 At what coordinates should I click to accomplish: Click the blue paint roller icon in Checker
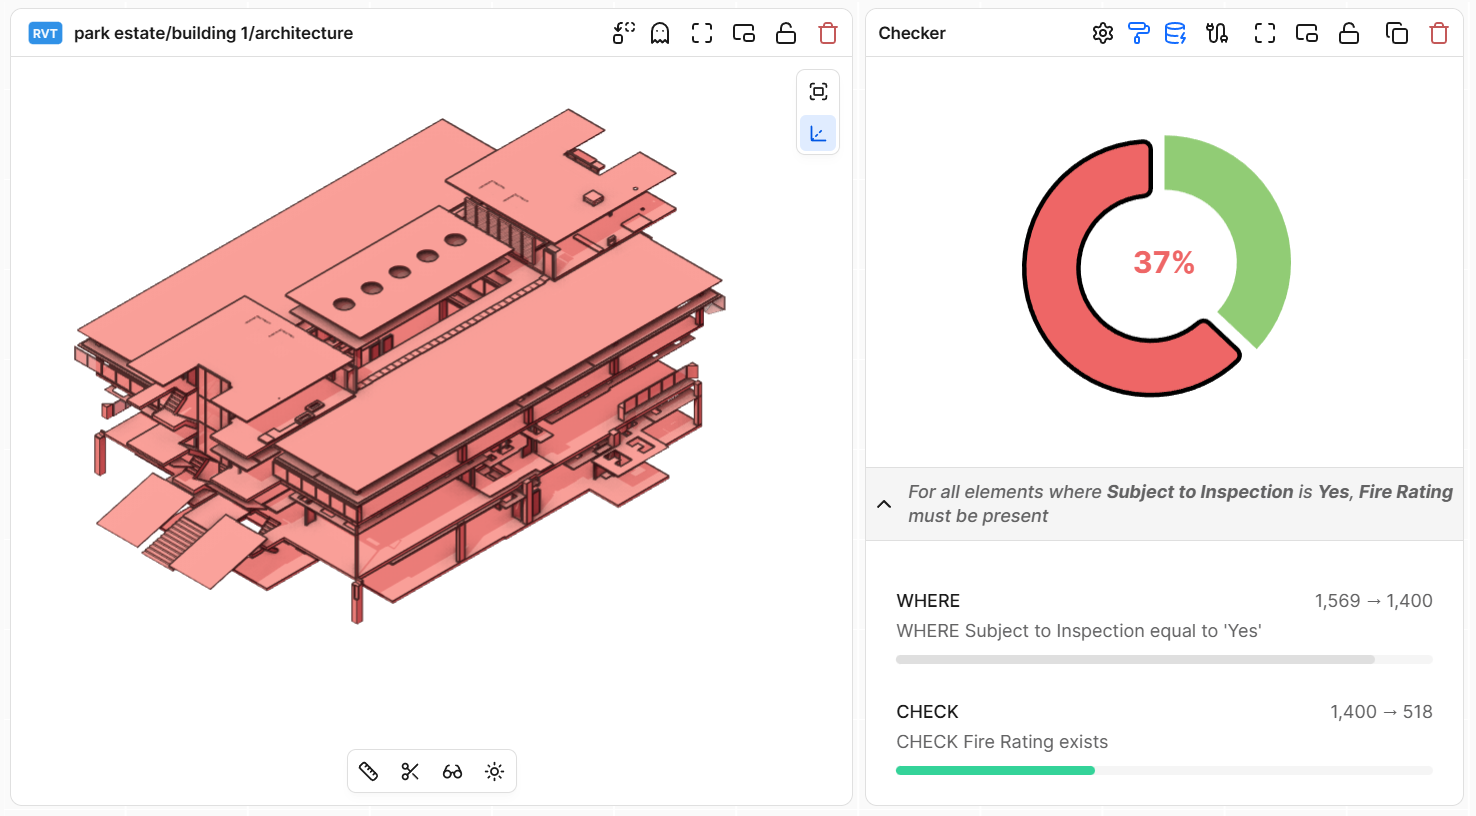(x=1139, y=33)
